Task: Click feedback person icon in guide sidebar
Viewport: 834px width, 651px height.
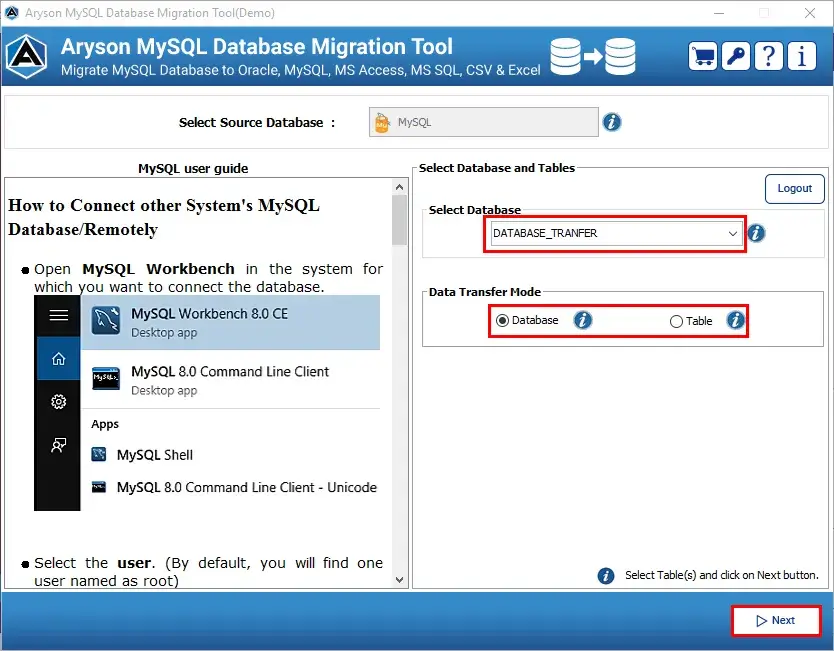Action: tap(59, 445)
